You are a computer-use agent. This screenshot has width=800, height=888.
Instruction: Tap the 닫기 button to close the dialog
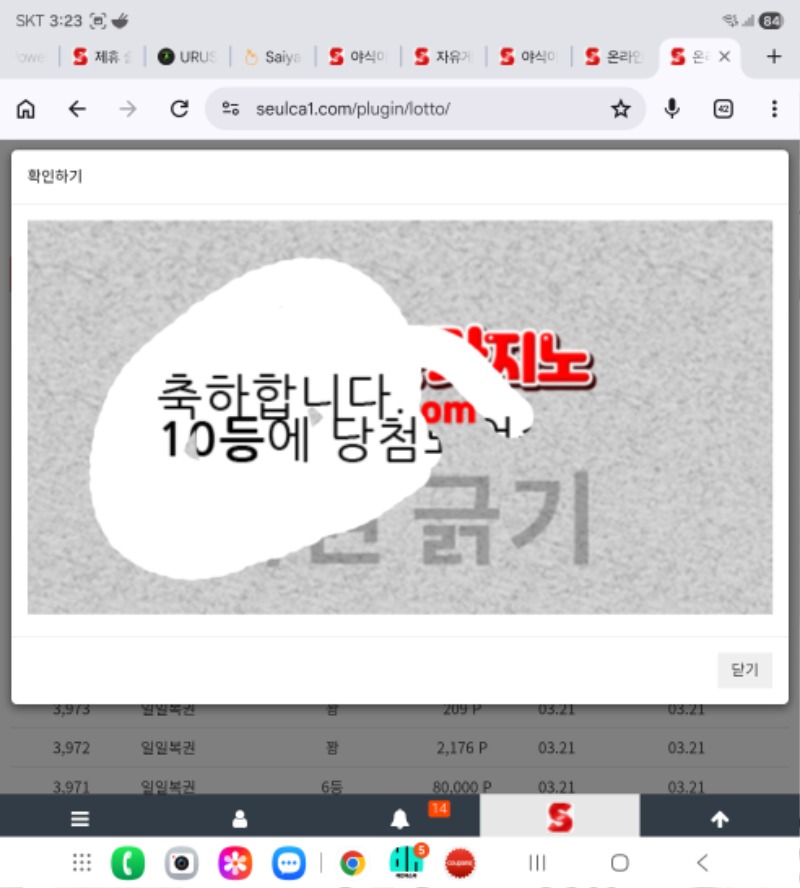[x=744, y=670]
